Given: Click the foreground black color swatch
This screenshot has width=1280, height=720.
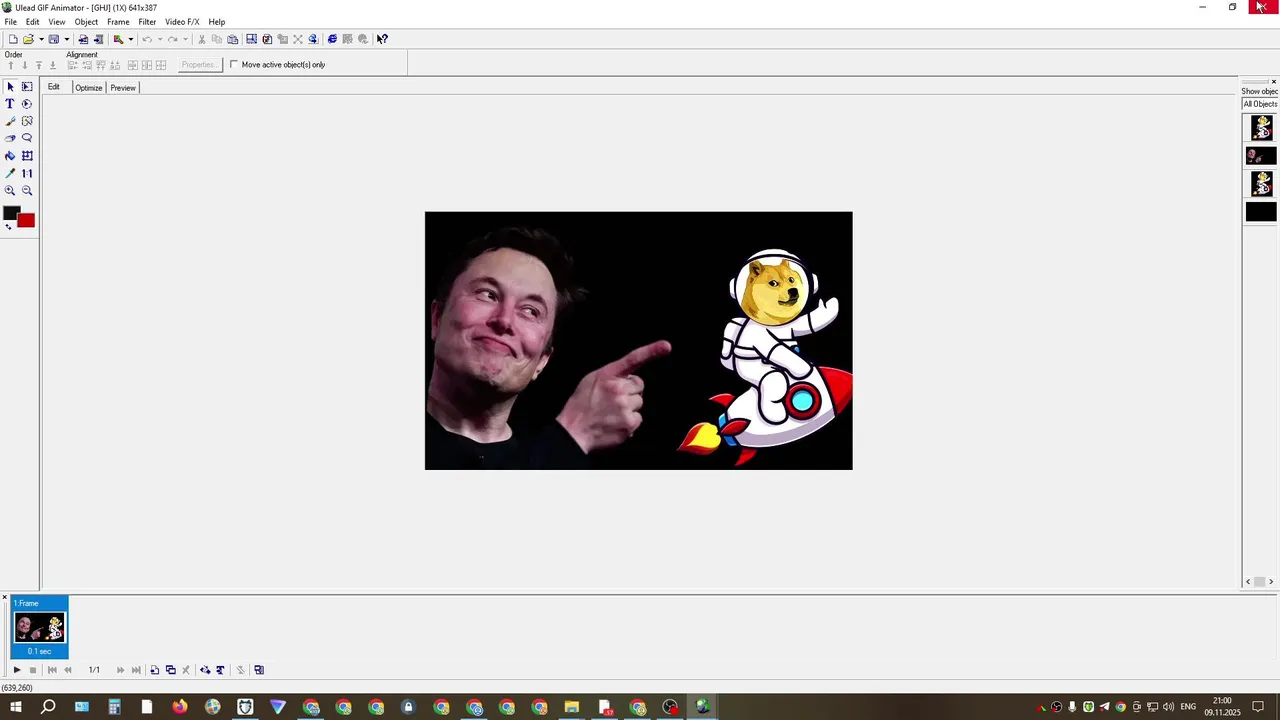Looking at the screenshot, I should tap(10, 213).
